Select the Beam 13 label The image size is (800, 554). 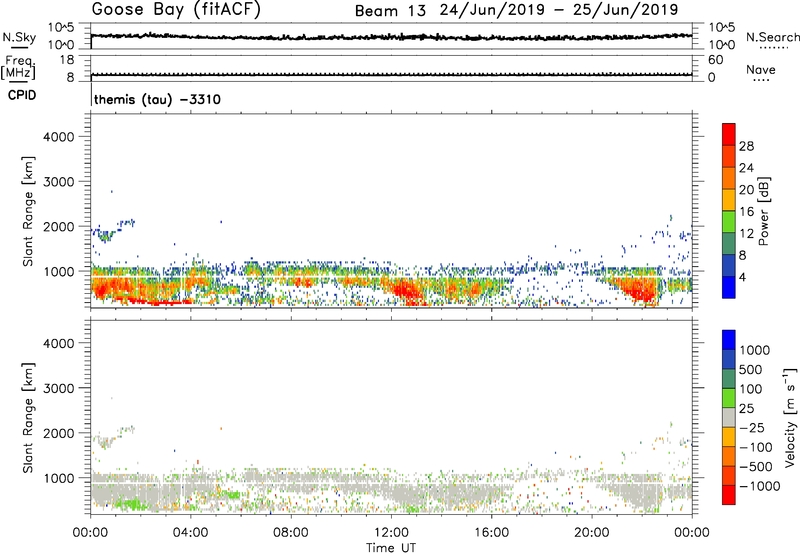(x=390, y=11)
